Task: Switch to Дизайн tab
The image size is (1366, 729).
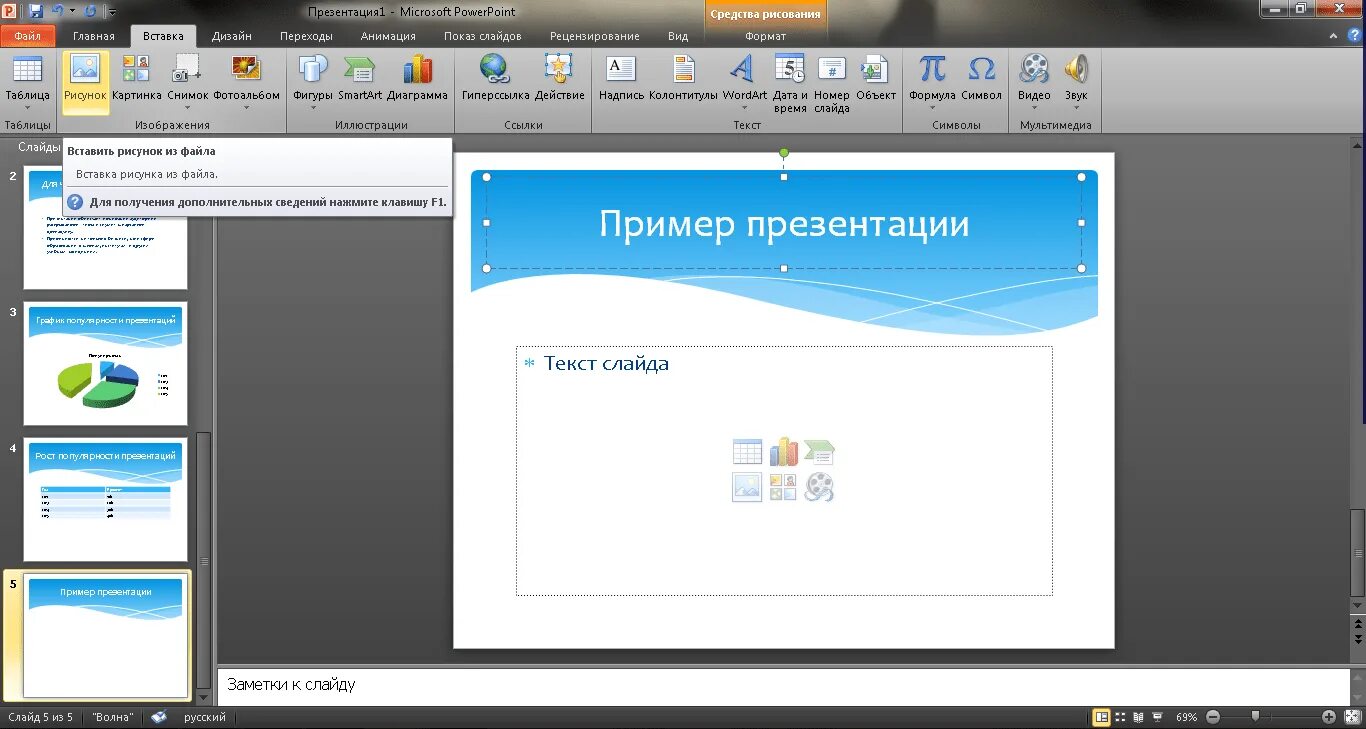Action: click(231, 36)
